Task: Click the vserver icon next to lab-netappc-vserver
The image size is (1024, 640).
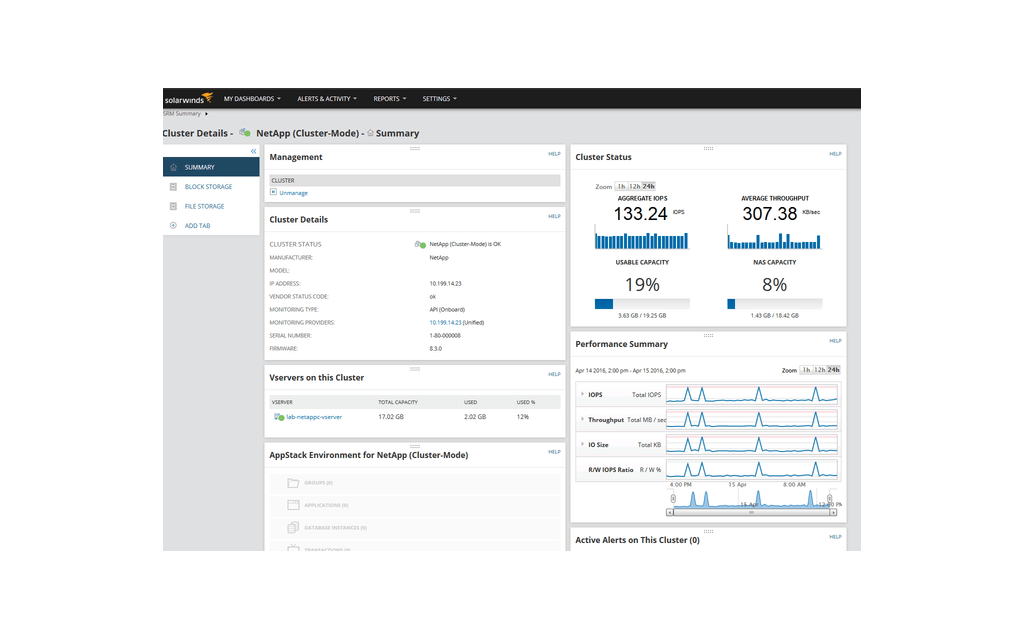Action: 278,417
